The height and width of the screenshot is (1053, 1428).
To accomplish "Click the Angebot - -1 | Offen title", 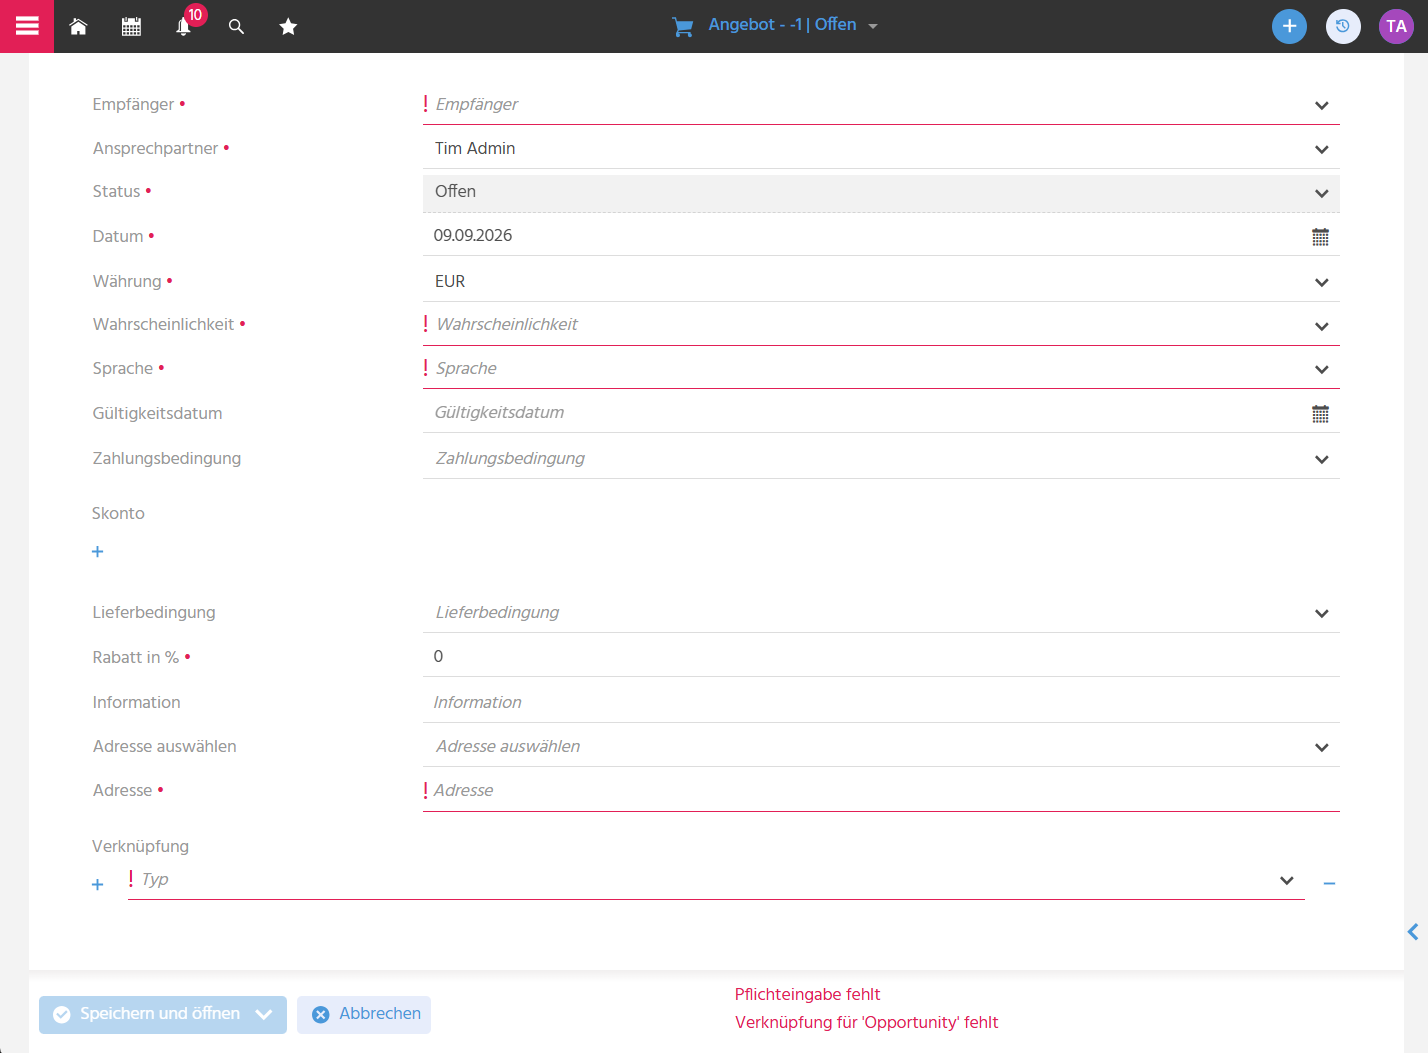I will click(x=782, y=25).
